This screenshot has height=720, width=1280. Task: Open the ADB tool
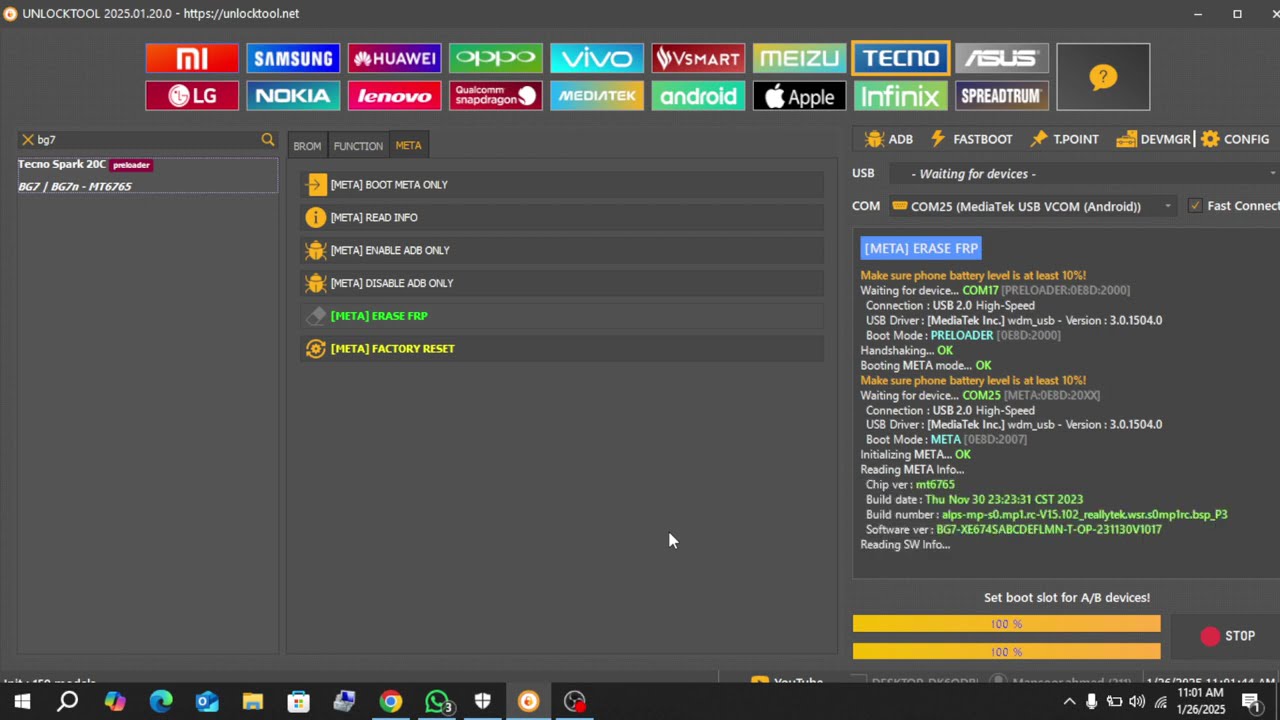coord(889,139)
